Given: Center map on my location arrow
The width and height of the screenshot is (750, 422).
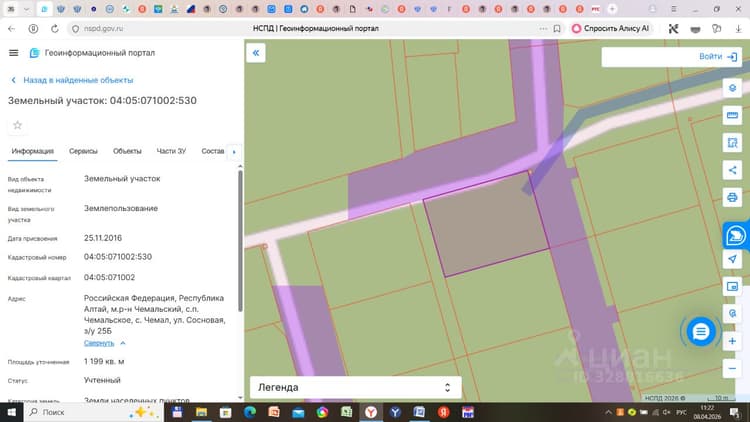Looking at the screenshot, I should (732, 259).
